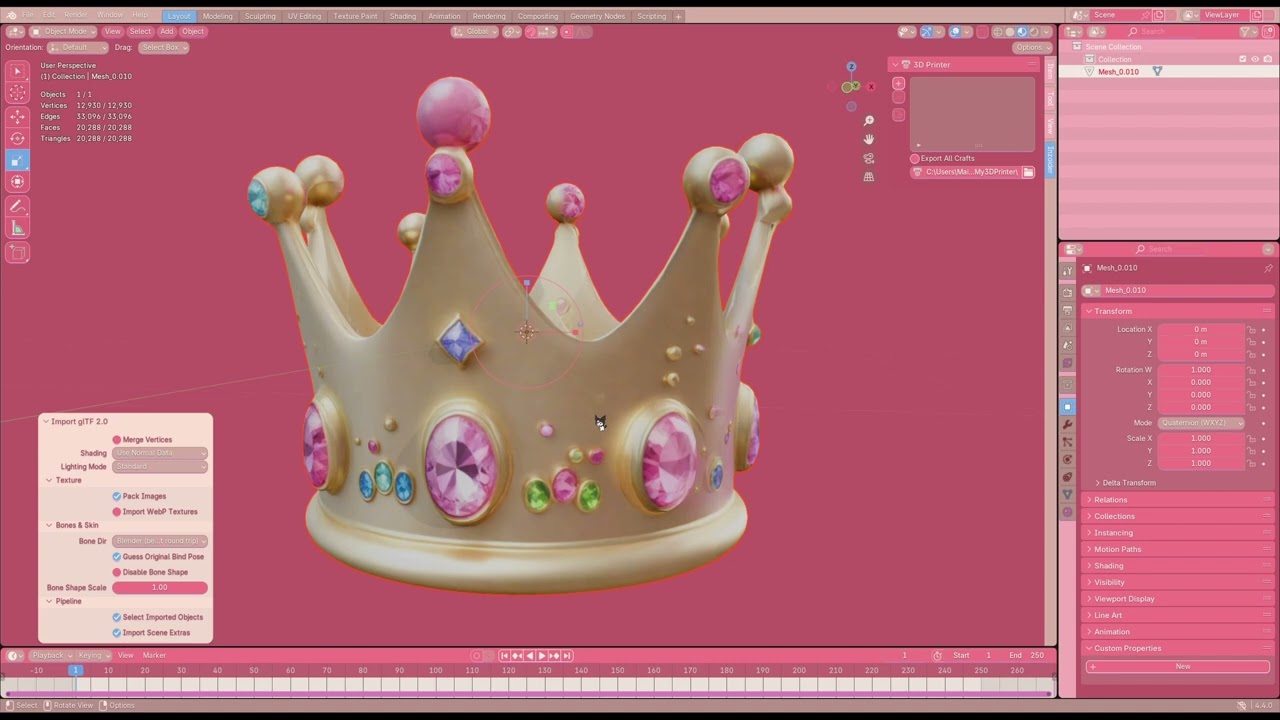Open the Object Mode dropdown
Viewport: 1280px width, 720px height.
62,31
